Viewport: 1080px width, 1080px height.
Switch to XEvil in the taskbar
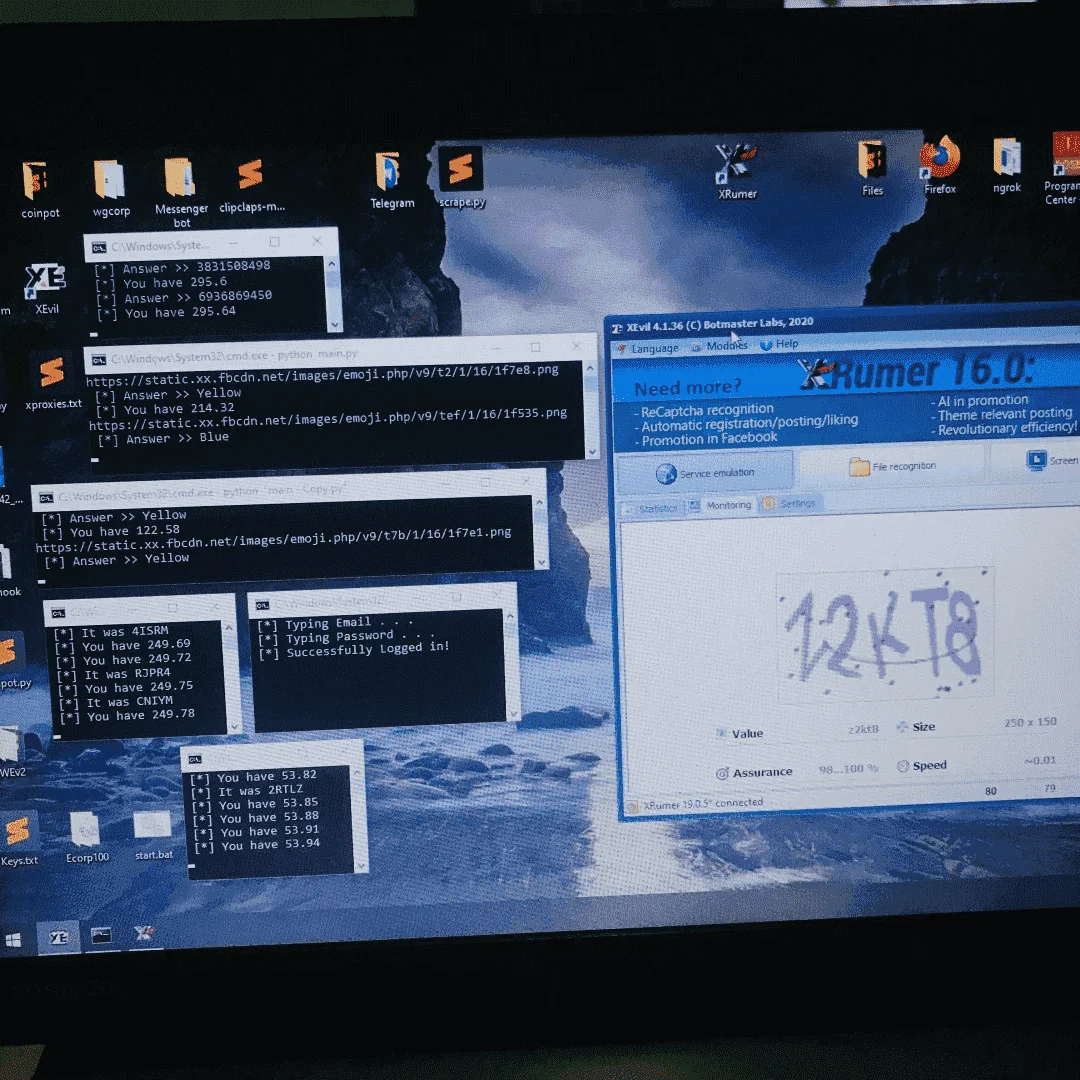59,937
